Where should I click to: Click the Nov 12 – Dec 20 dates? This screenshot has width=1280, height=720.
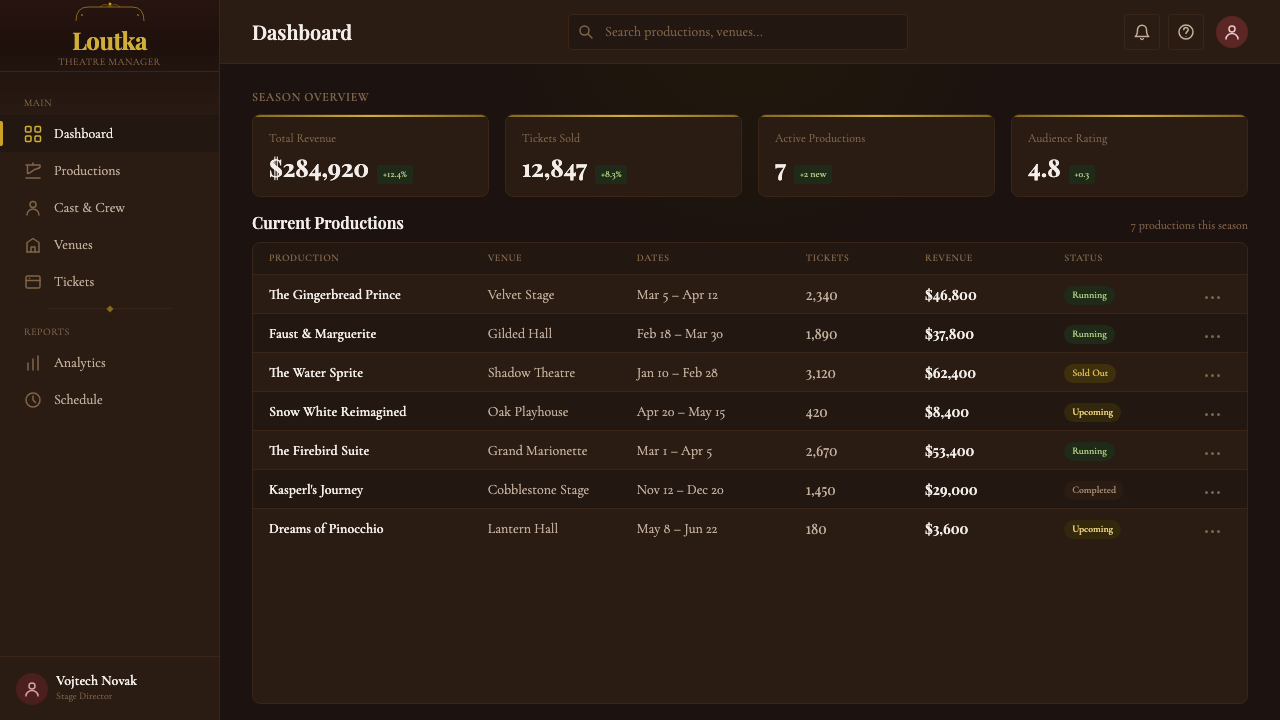point(680,490)
